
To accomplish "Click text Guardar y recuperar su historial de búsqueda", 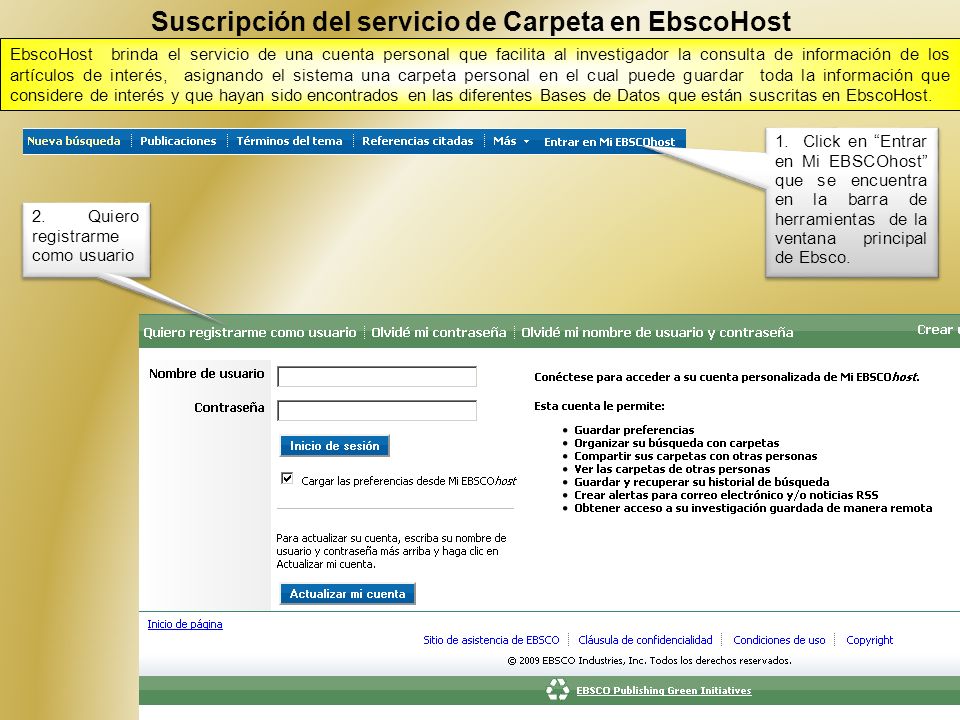I will [702, 482].
